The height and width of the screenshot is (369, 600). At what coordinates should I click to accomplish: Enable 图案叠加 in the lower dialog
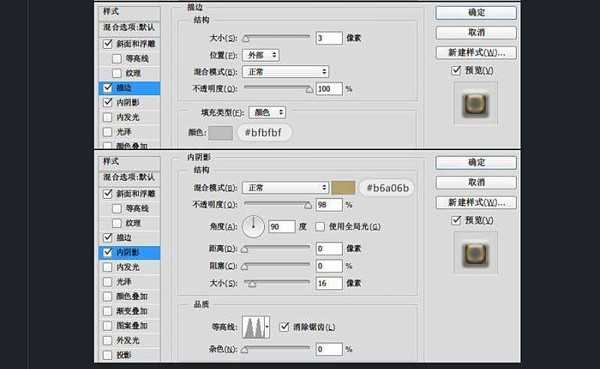[x=108, y=325]
